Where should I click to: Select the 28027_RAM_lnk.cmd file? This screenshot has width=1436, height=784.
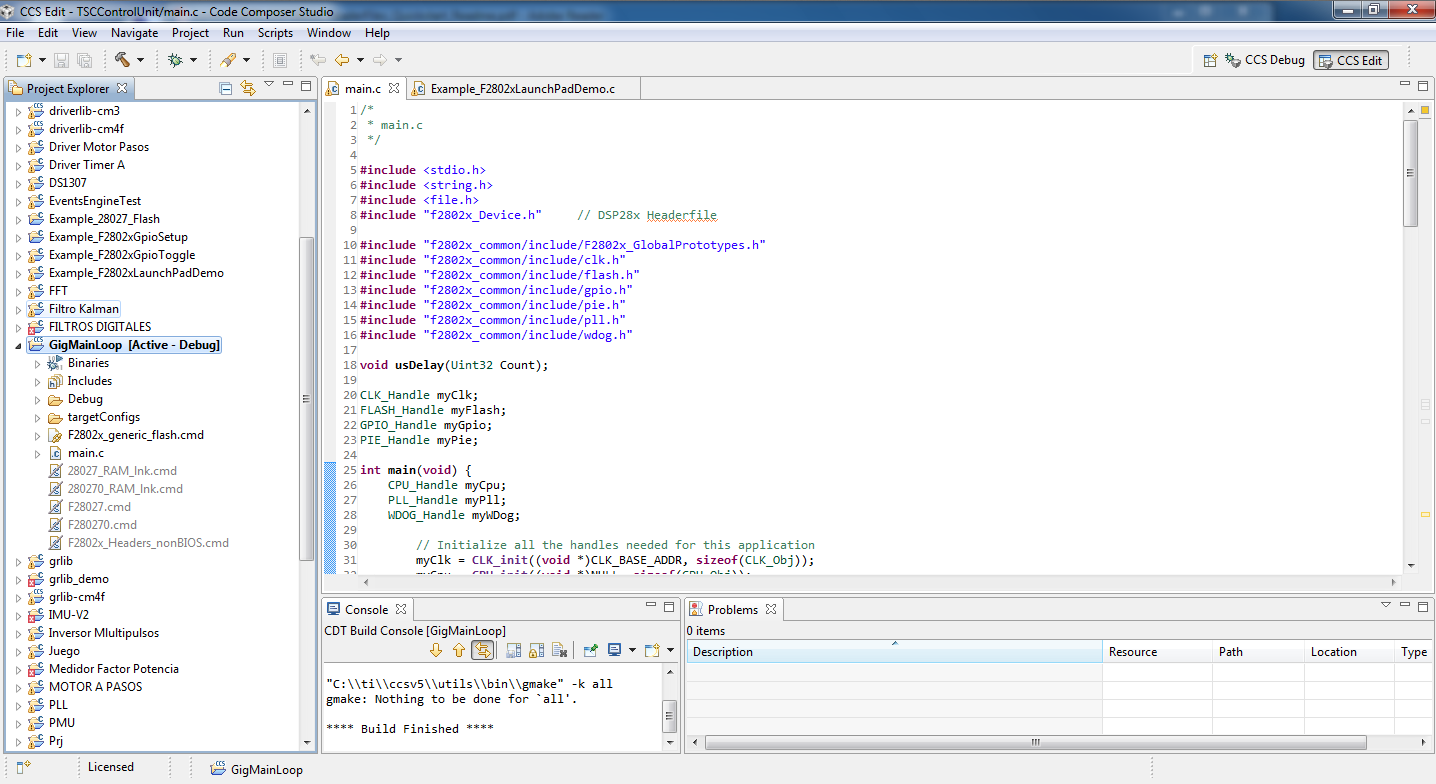[122, 471]
